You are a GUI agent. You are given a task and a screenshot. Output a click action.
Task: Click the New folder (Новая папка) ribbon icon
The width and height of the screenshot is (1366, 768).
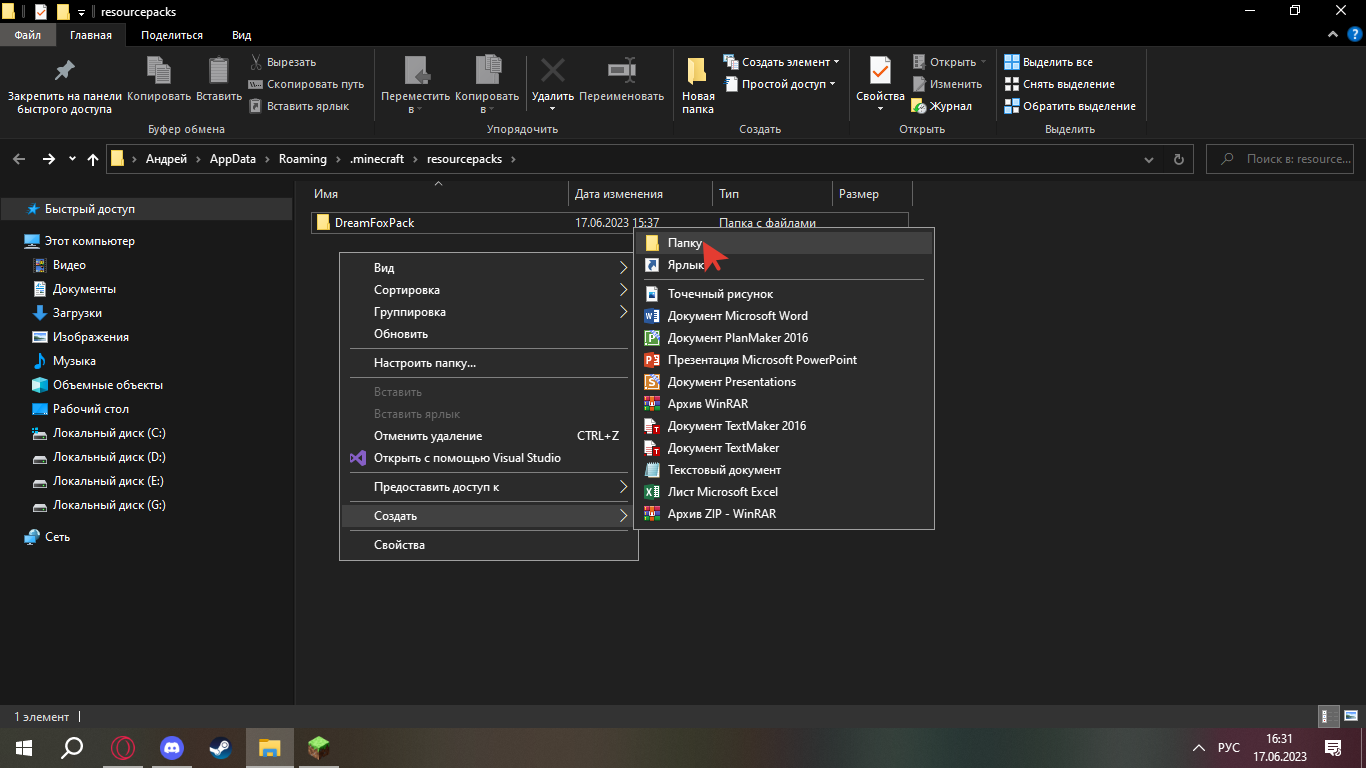[698, 72]
